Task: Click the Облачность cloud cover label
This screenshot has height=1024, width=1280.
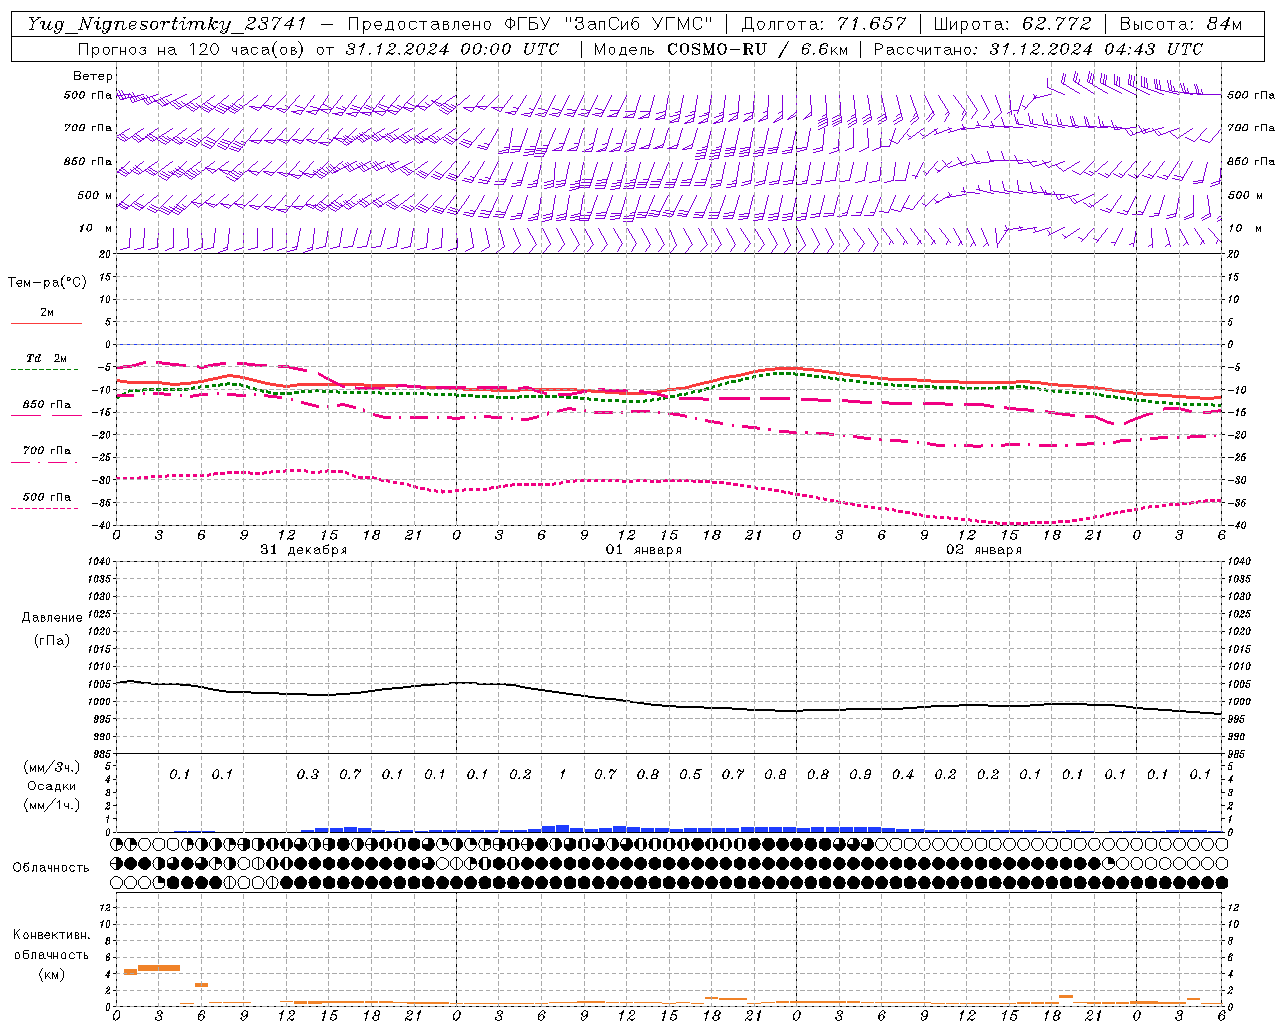Action: (51, 868)
